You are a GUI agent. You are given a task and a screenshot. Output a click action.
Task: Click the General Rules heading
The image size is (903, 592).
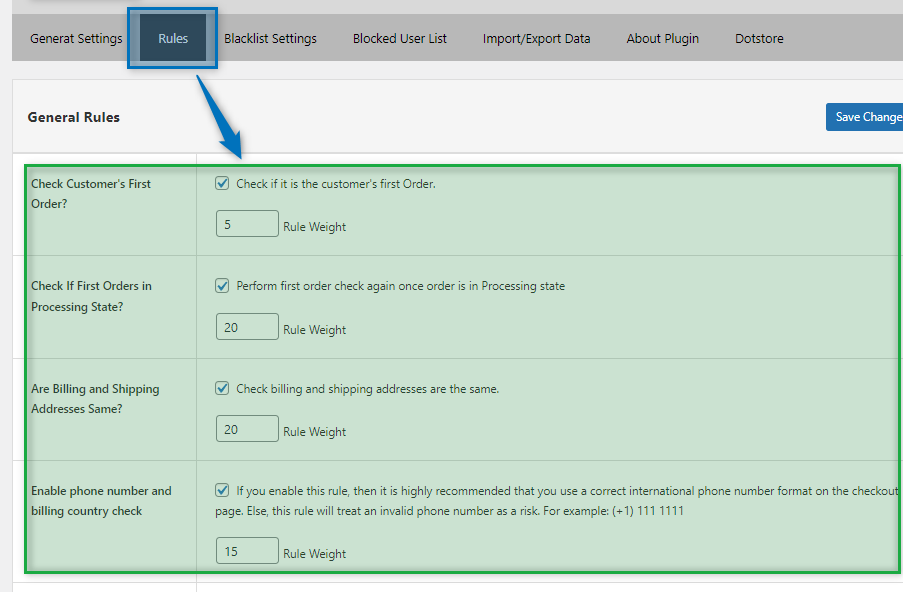pos(74,117)
